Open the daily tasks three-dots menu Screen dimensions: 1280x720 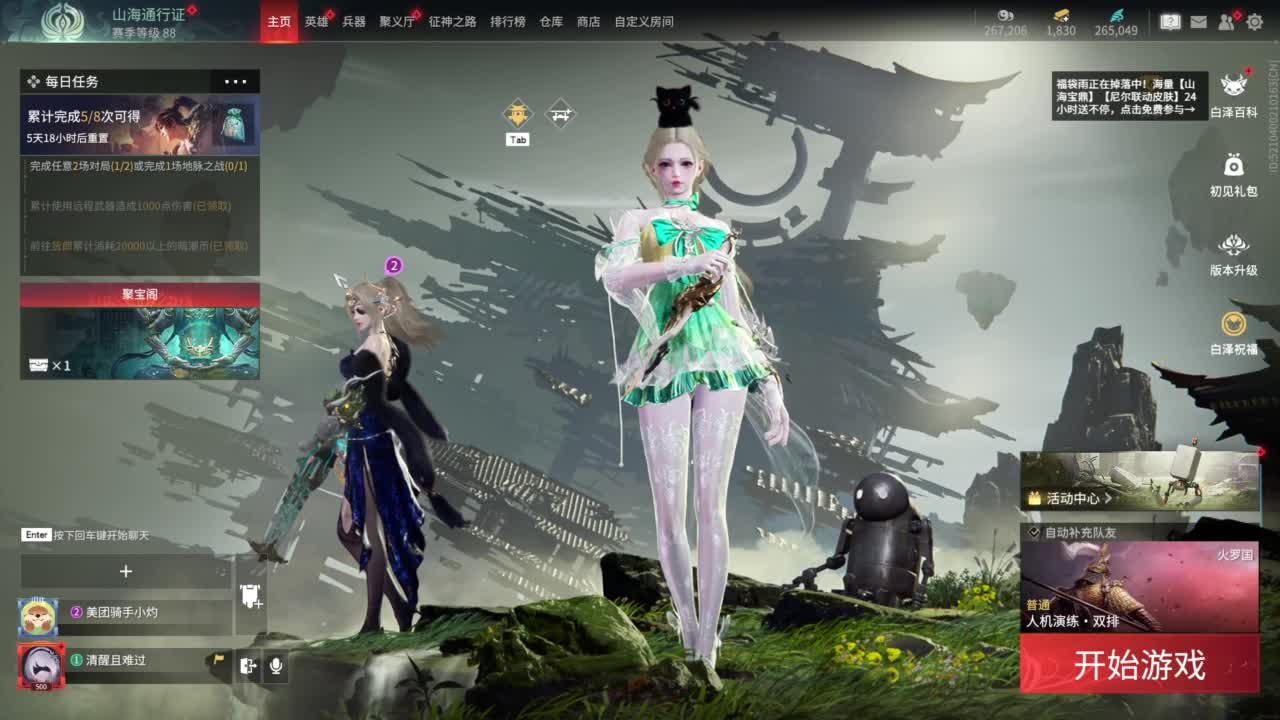pos(236,82)
